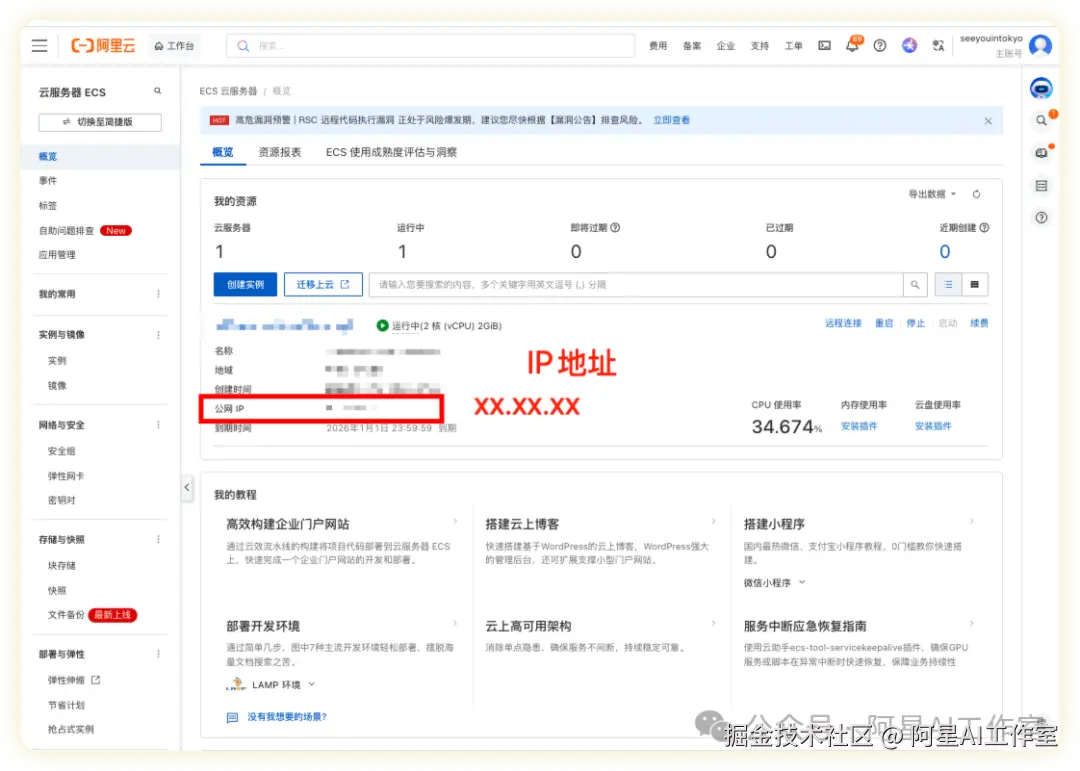Search within the ECS sidebar menu
The width and height of the screenshot is (1080, 771).
pyautogui.click(x=158, y=91)
